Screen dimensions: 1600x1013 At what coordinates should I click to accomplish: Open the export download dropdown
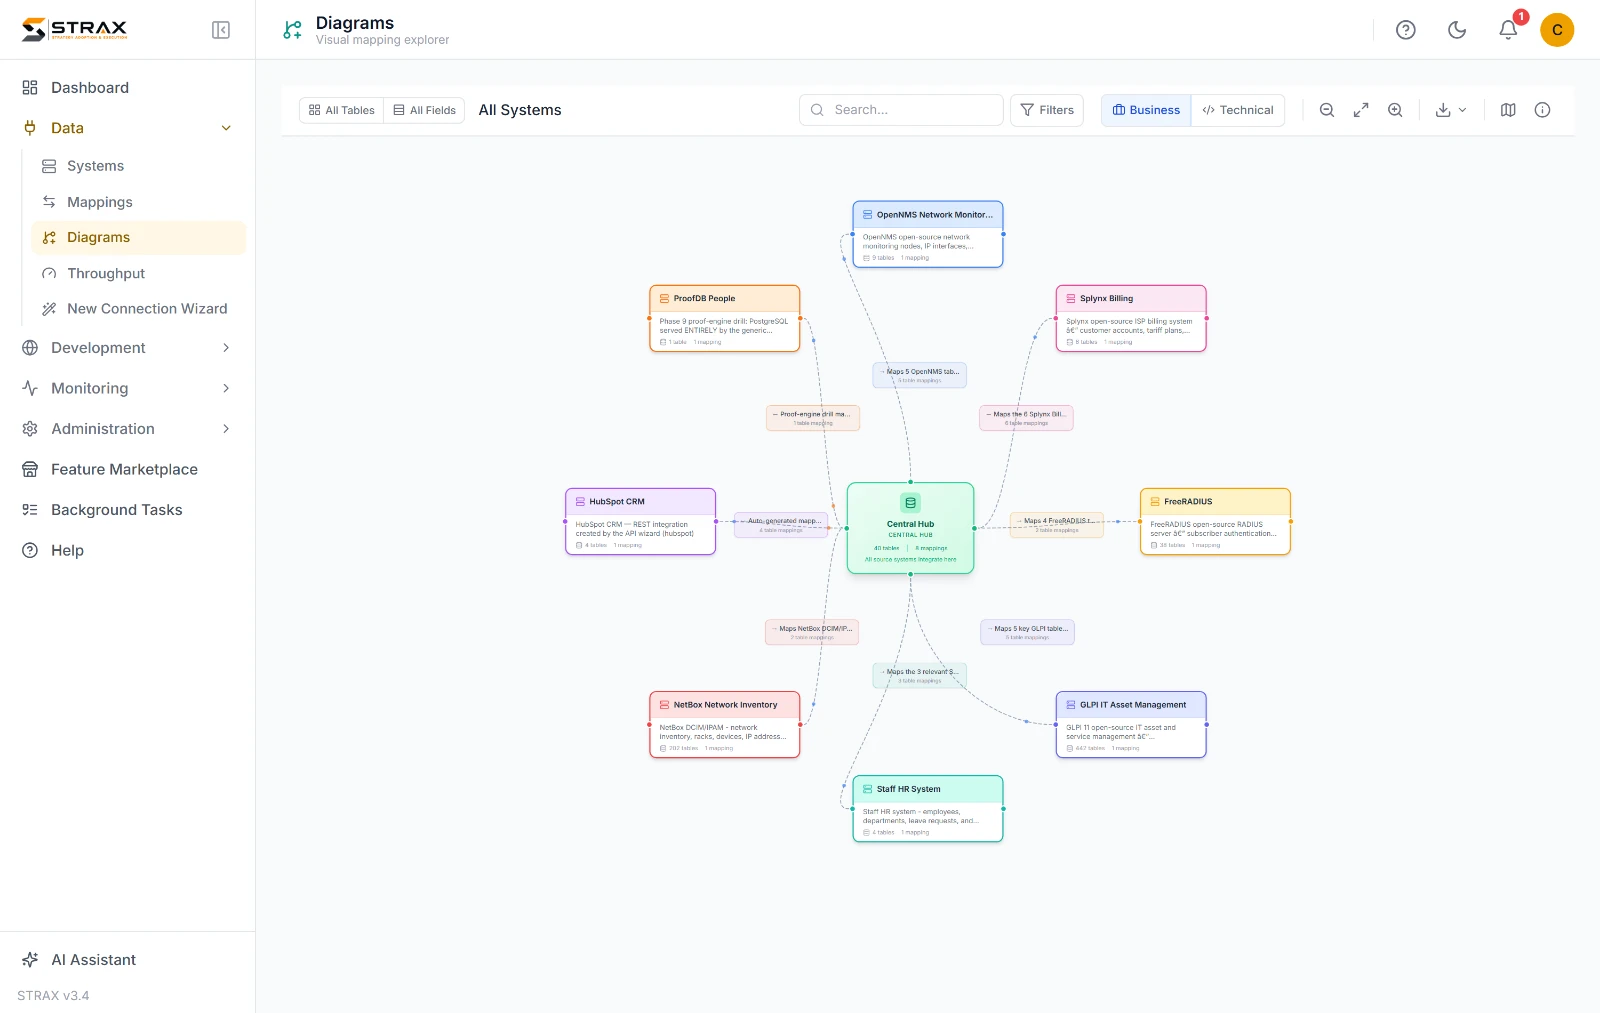pyautogui.click(x=1451, y=110)
